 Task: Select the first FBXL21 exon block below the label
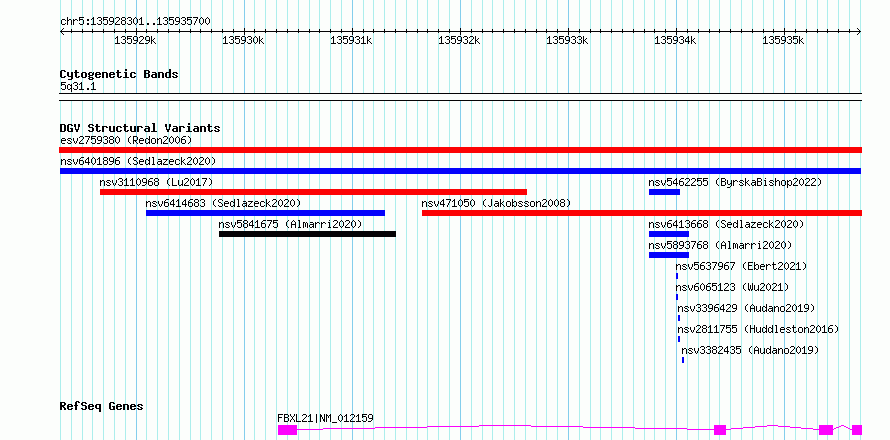pos(287,430)
